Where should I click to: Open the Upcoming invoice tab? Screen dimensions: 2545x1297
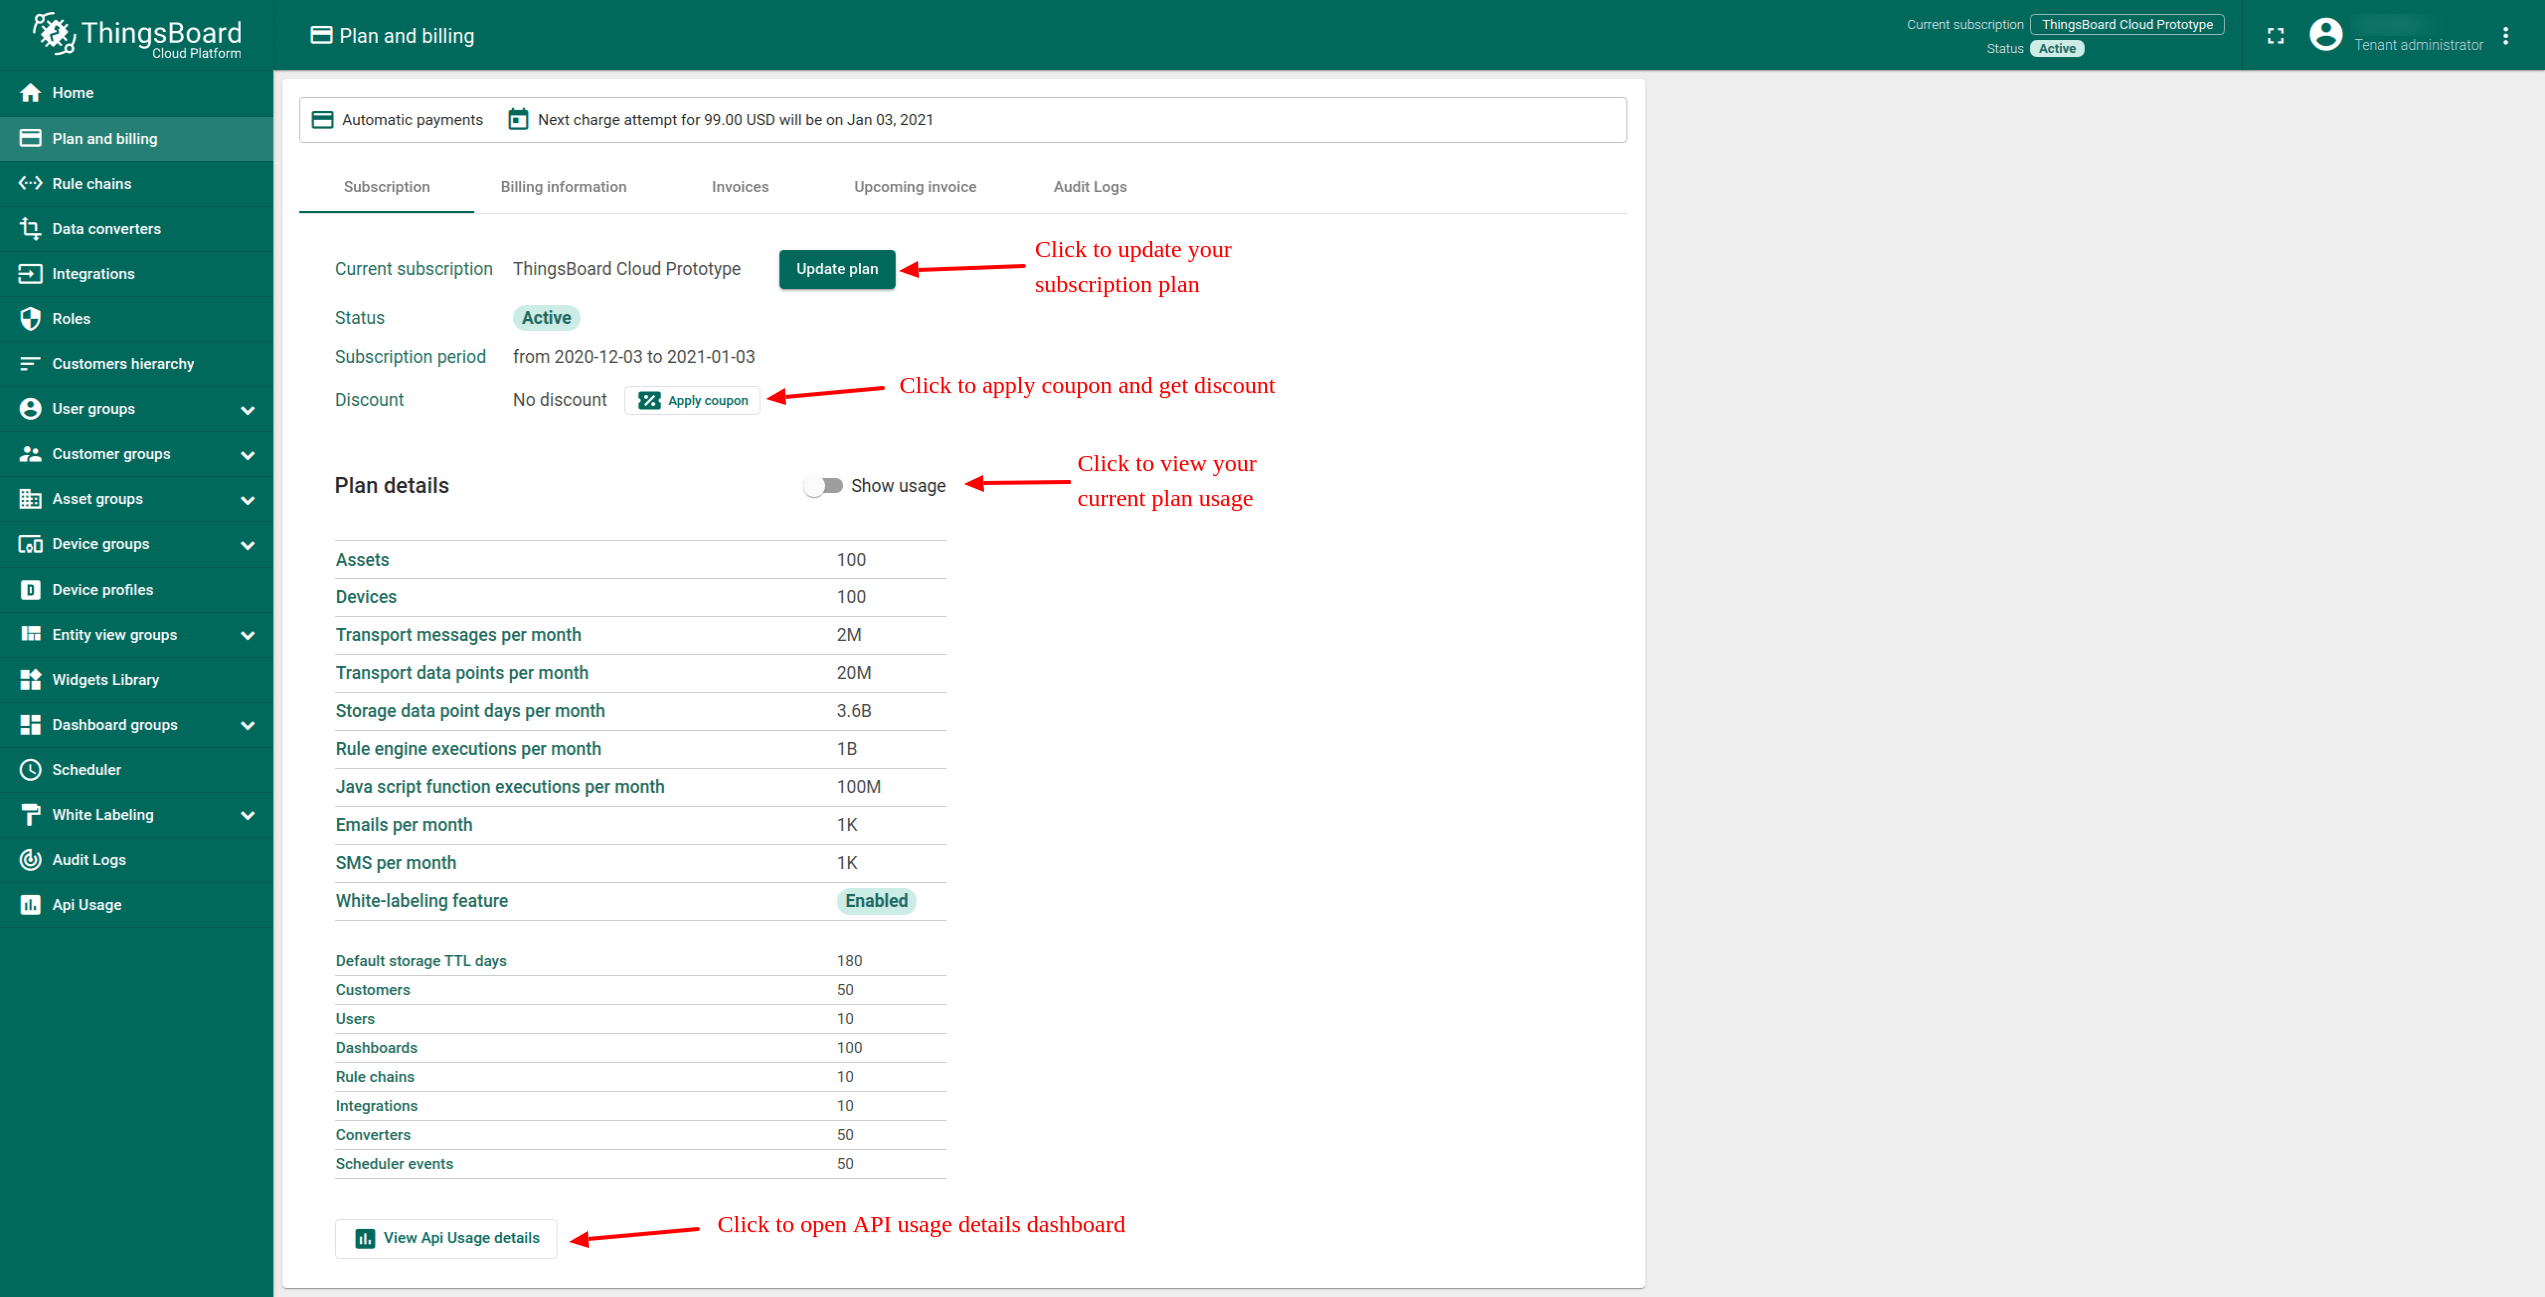tap(914, 186)
